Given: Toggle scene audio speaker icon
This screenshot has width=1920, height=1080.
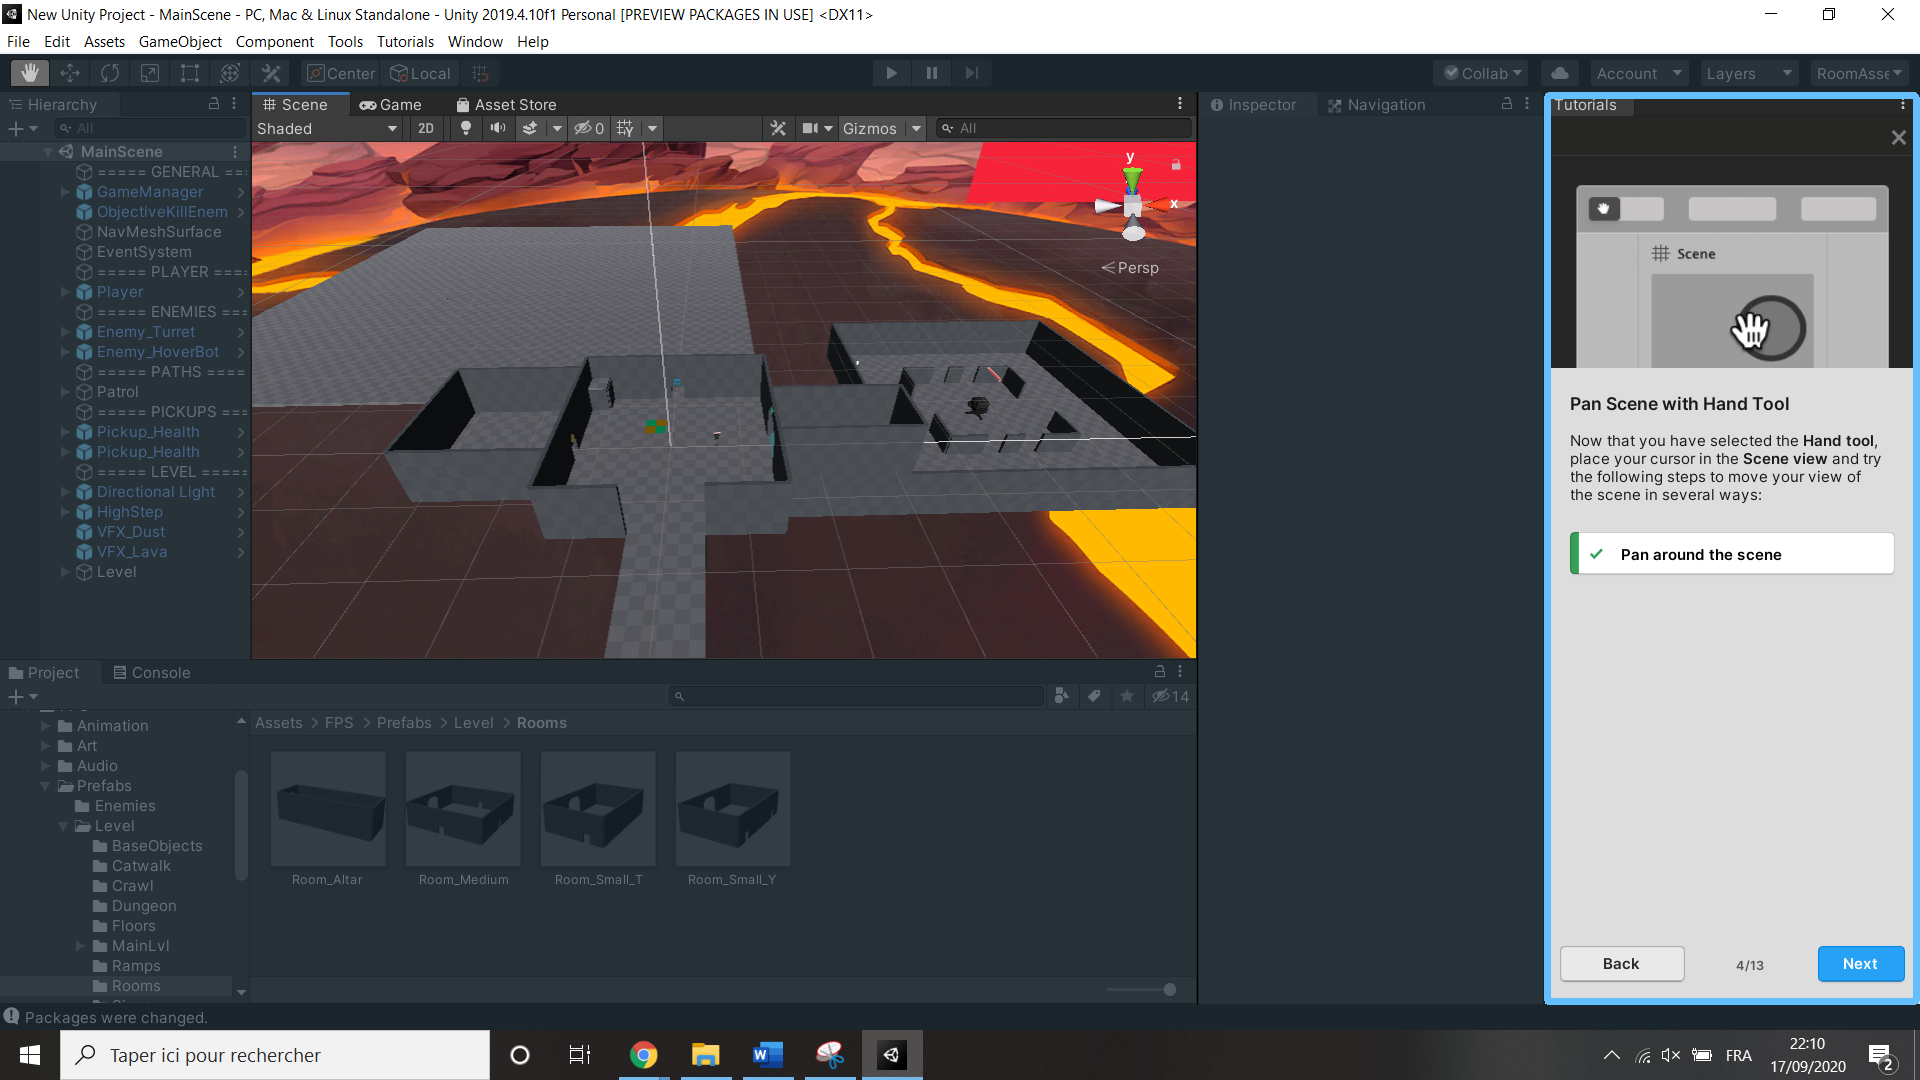Looking at the screenshot, I should point(497,128).
